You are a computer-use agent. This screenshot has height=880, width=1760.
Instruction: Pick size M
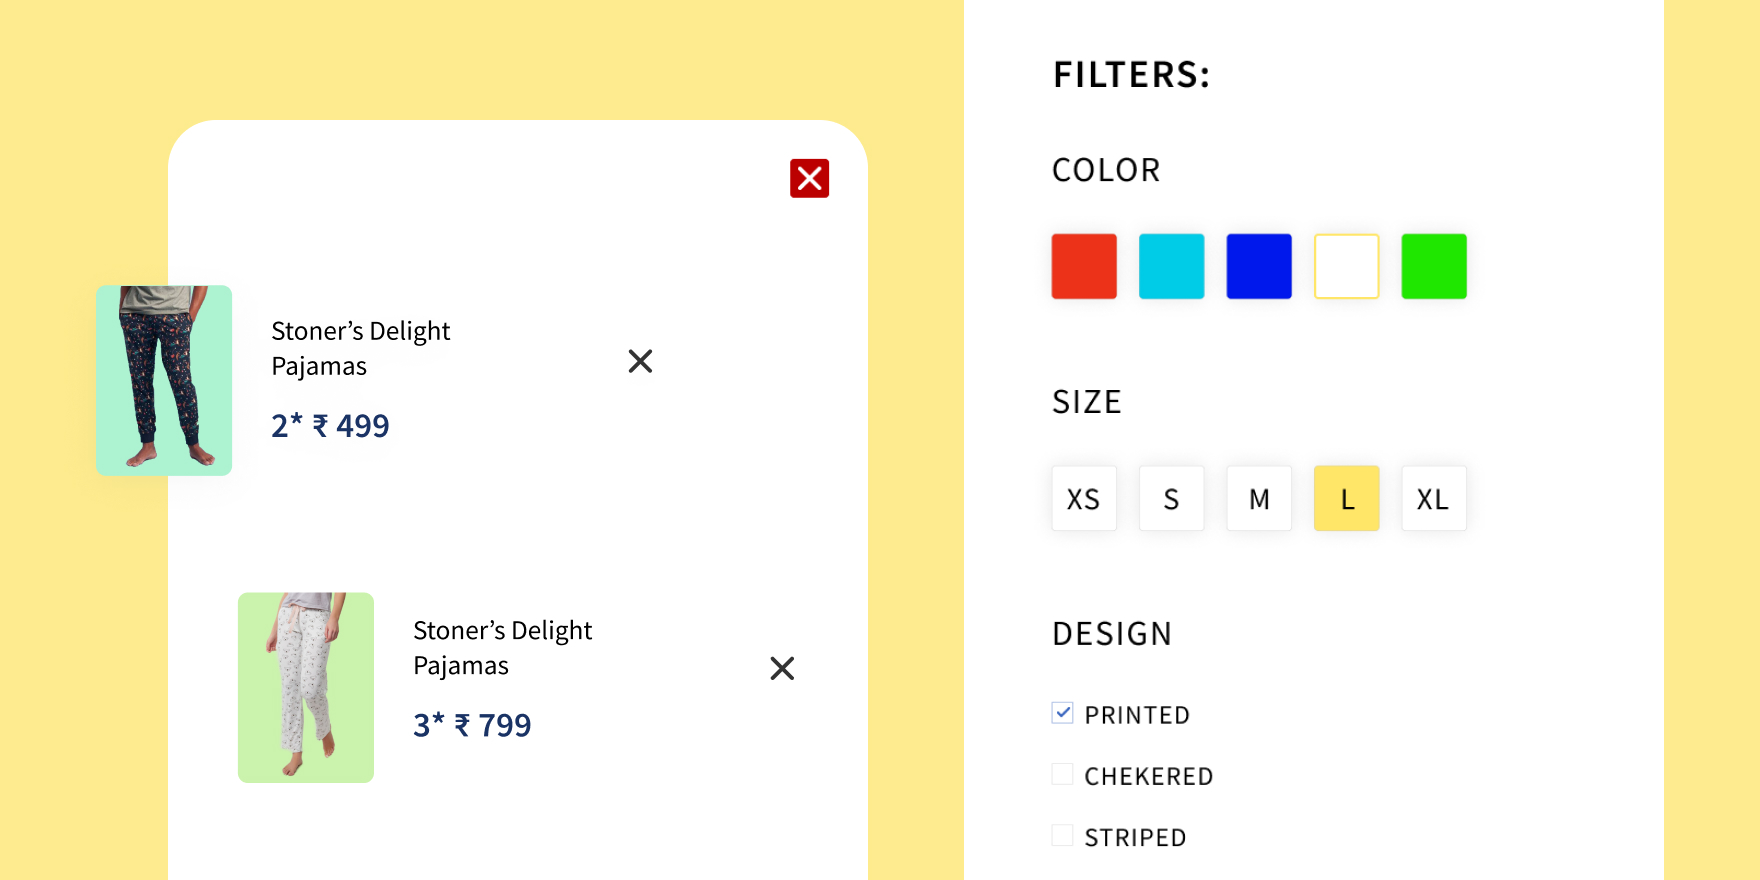(1259, 498)
